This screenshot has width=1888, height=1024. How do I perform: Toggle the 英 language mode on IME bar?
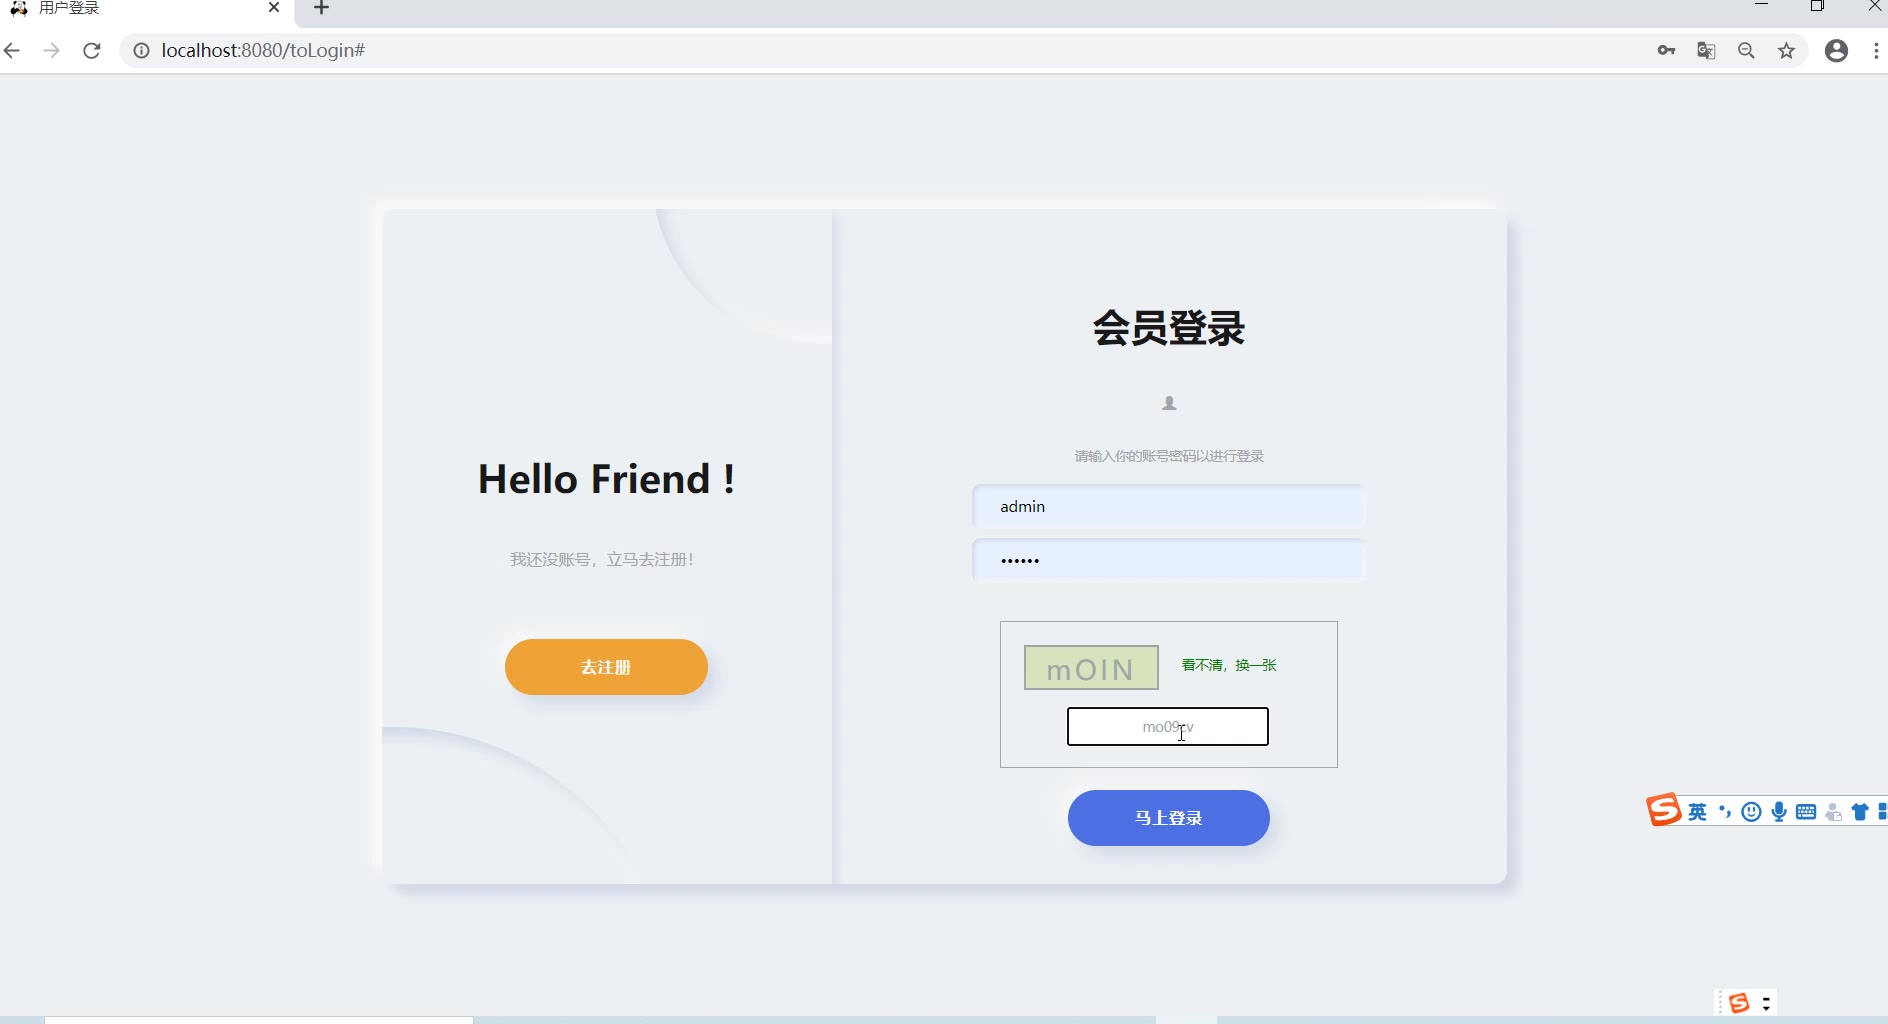[1698, 812]
